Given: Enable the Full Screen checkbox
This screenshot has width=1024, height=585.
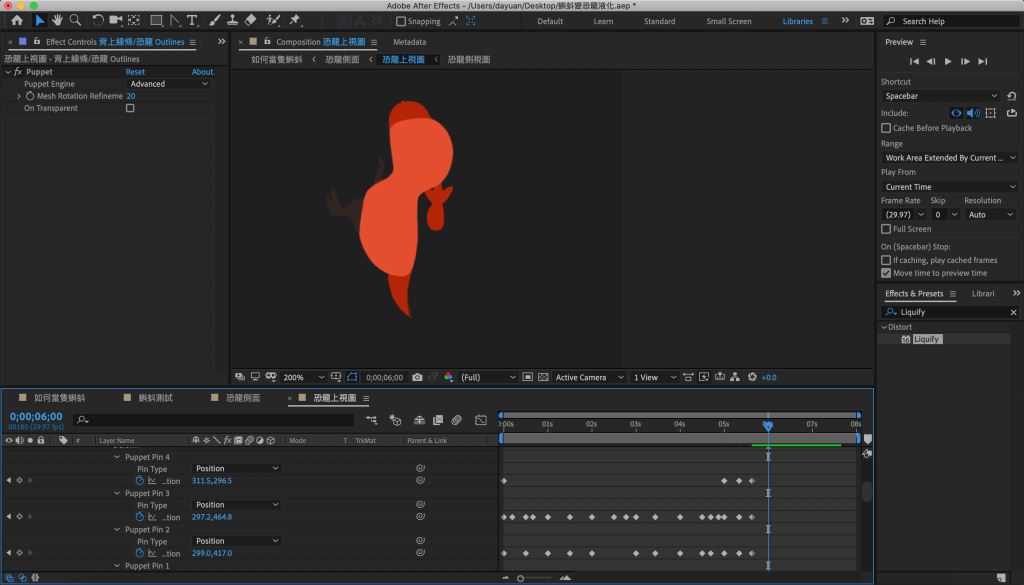Looking at the screenshot, I should point(886,229).
